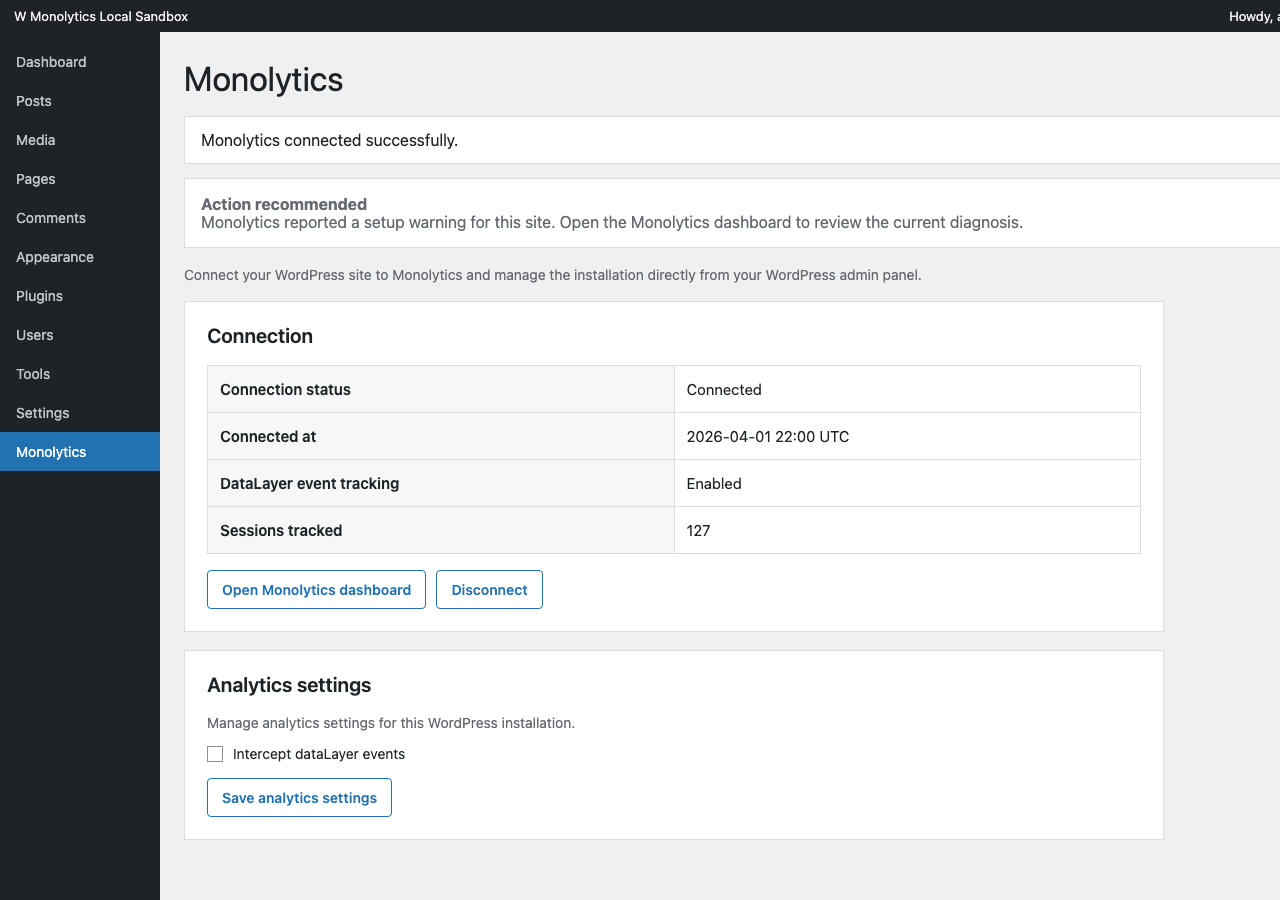Open the Dashboard menu item
Image resolution: width=1280 pixels, height=900 pixels.
click(x=51, y=62)
